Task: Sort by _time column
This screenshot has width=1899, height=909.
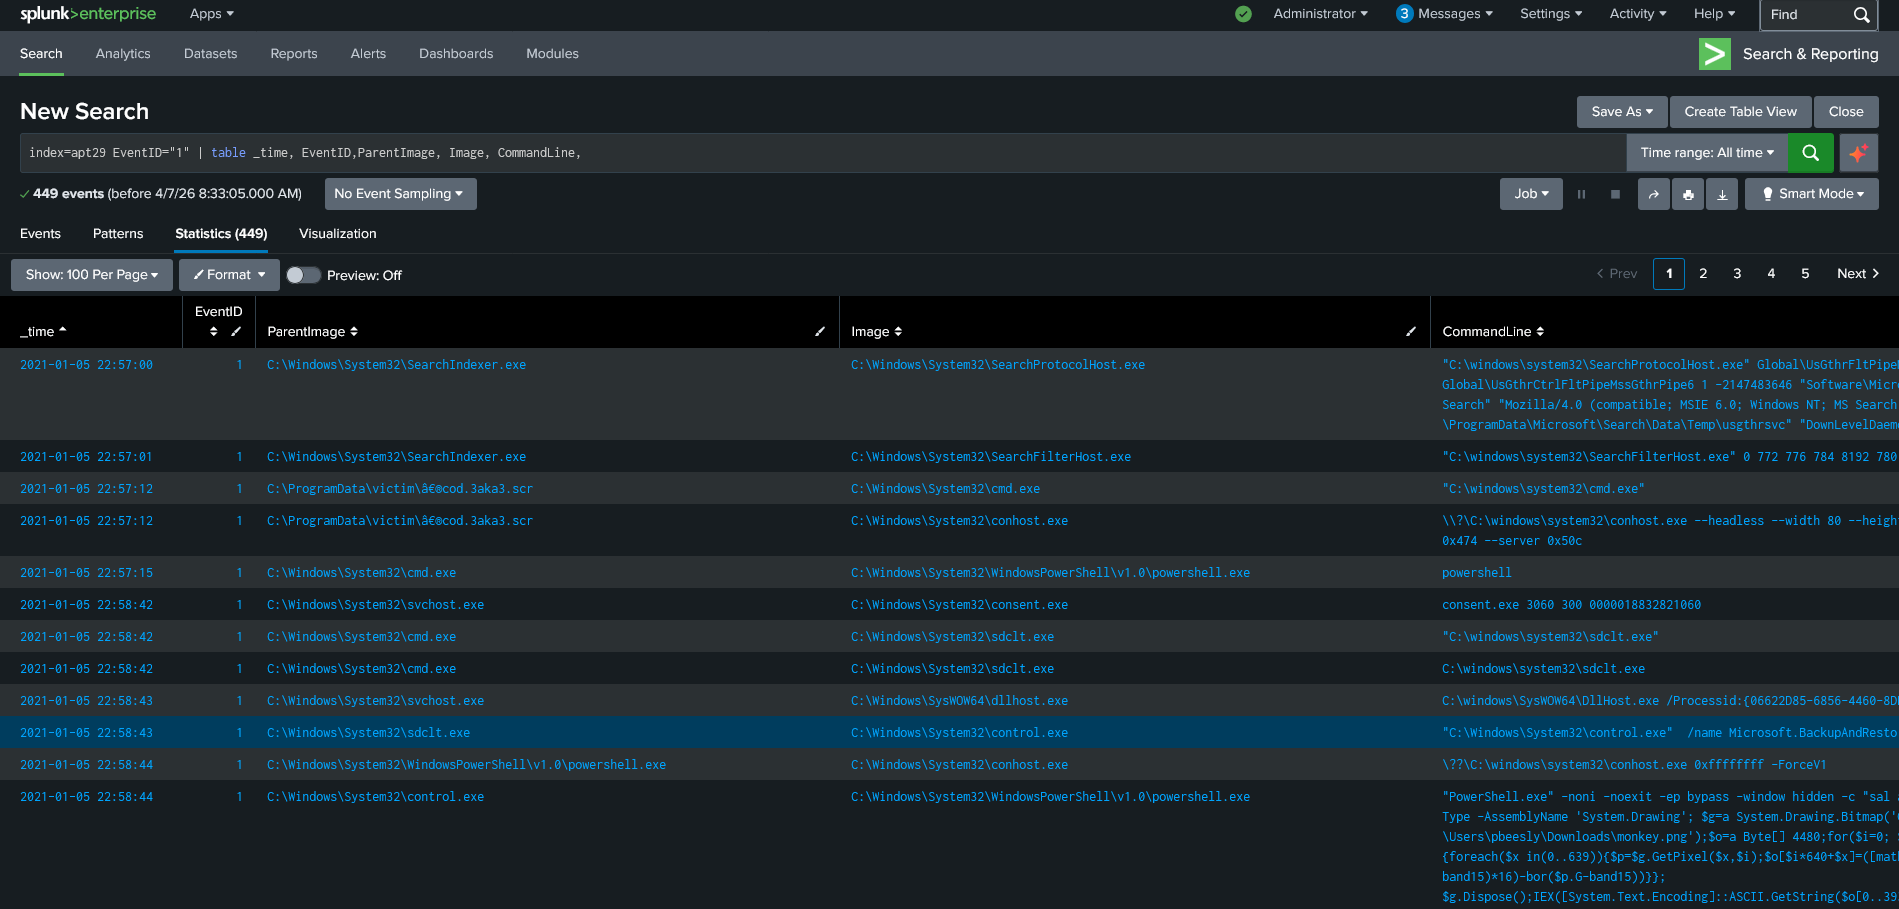Action: click(43, 332)
